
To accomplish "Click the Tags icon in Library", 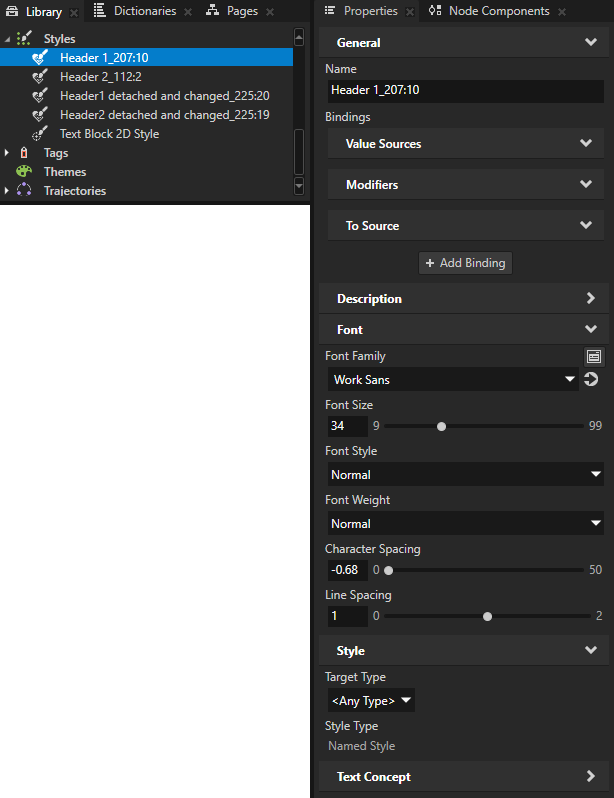I will coord(24,153).
